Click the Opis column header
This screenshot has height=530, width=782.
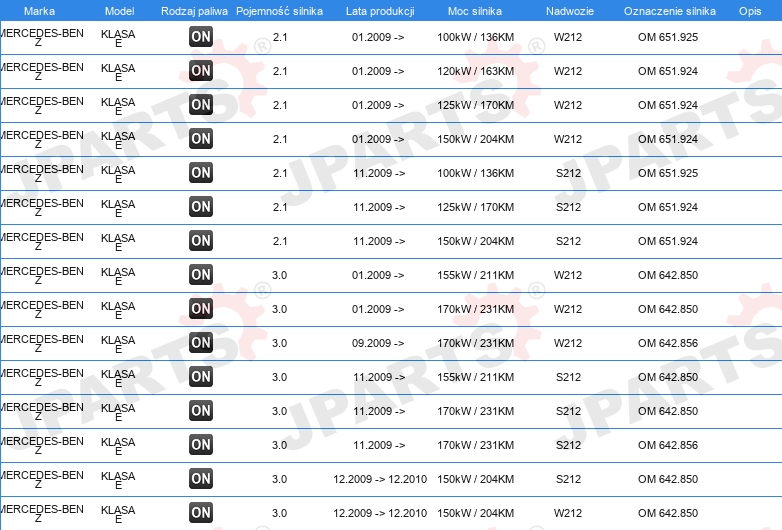(750, 11)
